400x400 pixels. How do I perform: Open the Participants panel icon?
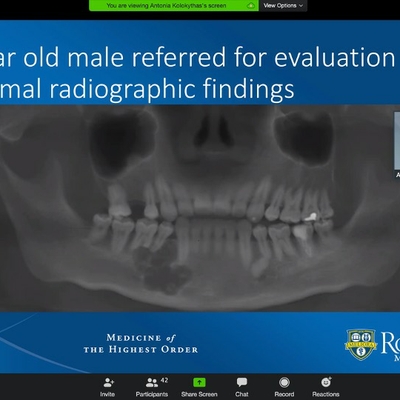[x=152, y=382]
